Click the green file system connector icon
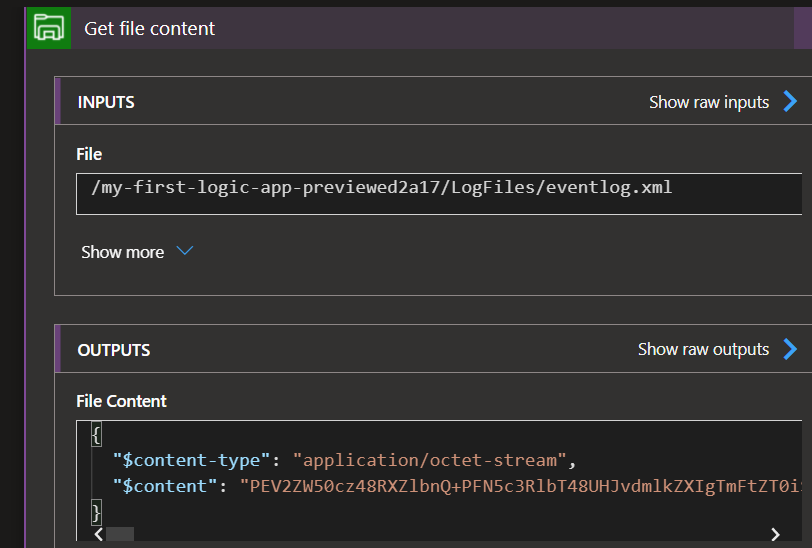Viewport: 812px width, 548px height. coord(48,27)
